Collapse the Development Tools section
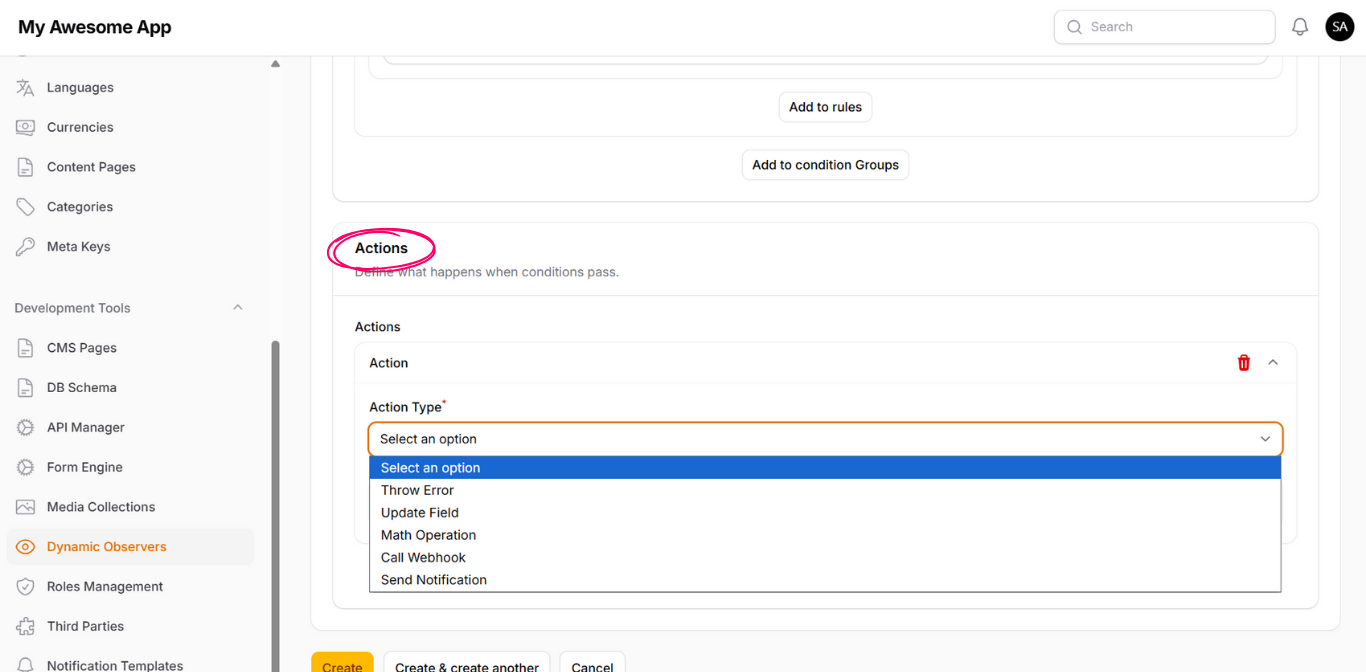1366x672 pixels. pos(238,308)
